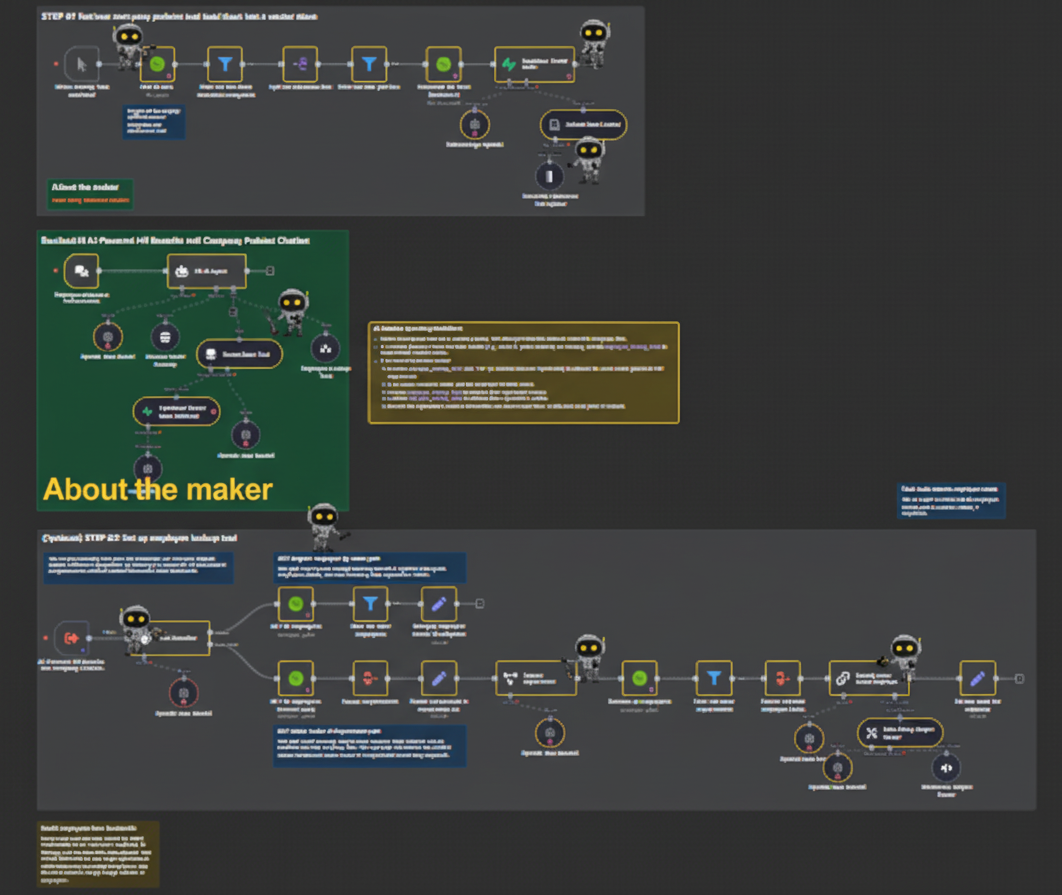This screenshot has width=1062, height=895.
Task: Click the first blue filter node in Step 01
Action: pyautogui.click(x=226, y=64)
